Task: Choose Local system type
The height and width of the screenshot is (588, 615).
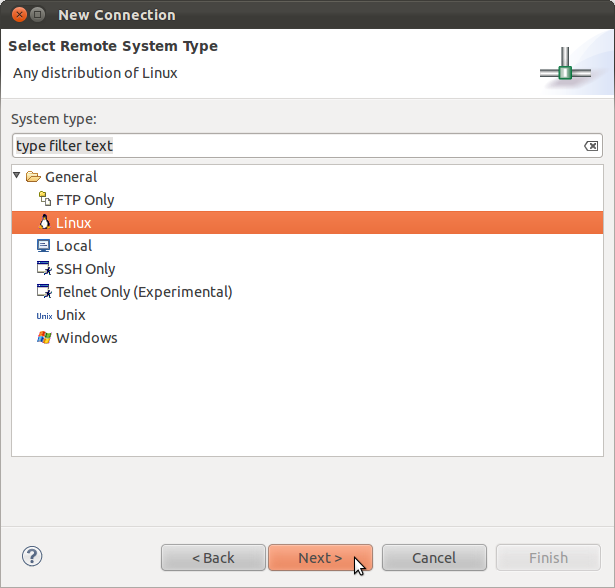Action: coord(74,246)
